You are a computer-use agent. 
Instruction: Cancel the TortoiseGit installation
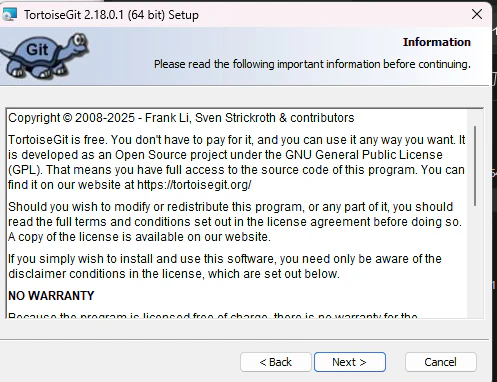coord(441,362)
